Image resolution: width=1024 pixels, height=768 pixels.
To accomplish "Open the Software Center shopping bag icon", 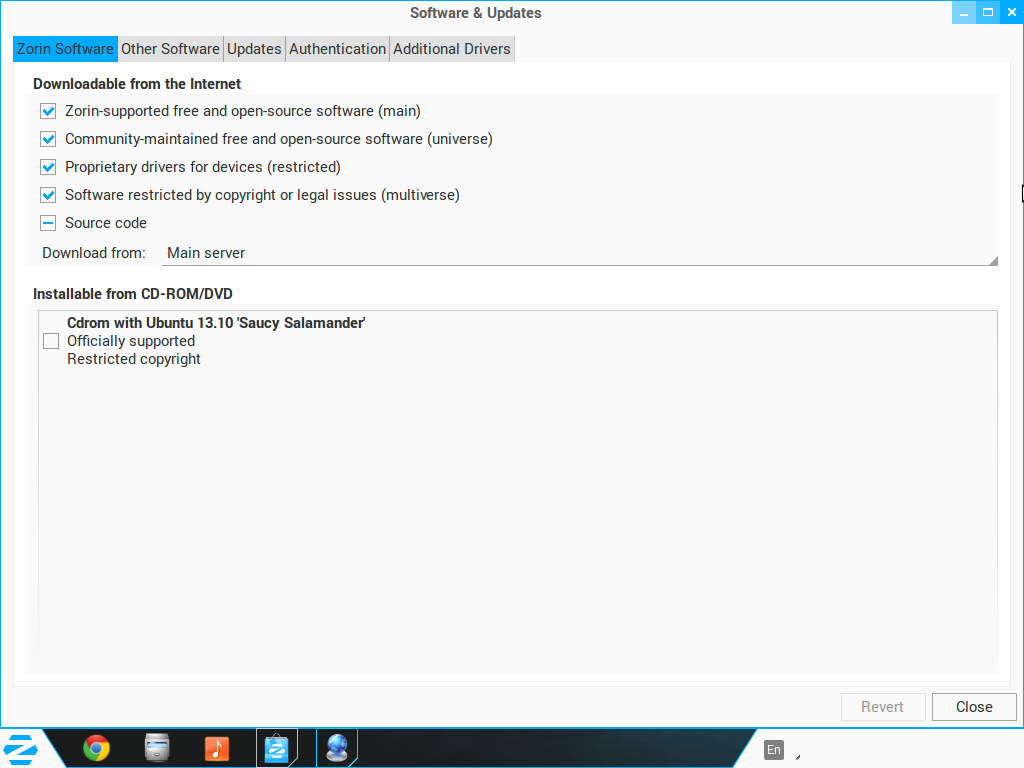I will pos(277,748).
